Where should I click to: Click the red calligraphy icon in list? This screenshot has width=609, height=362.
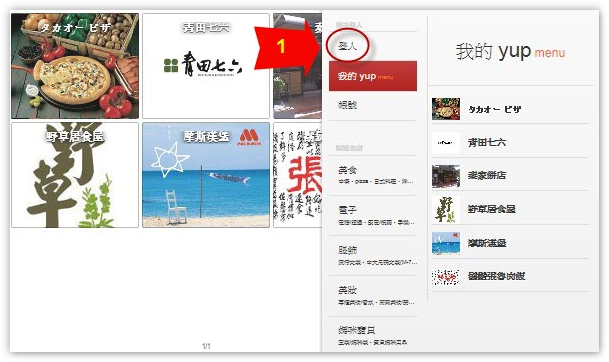(446, 277)
